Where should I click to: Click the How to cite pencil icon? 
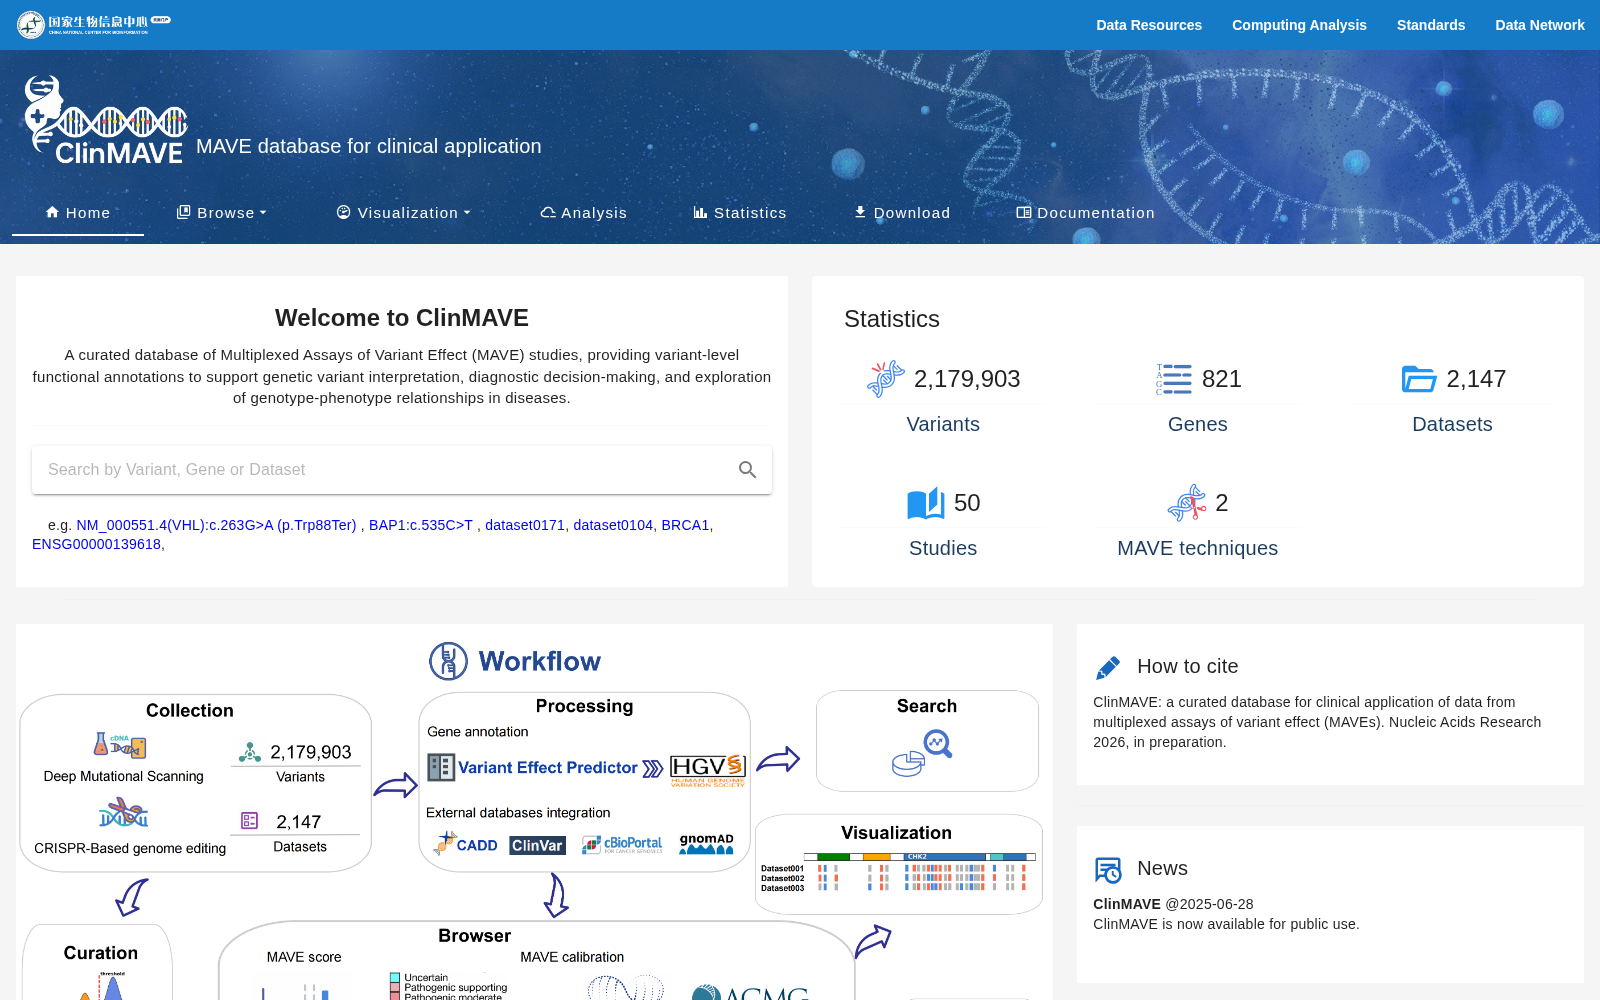pos(1108,667)
